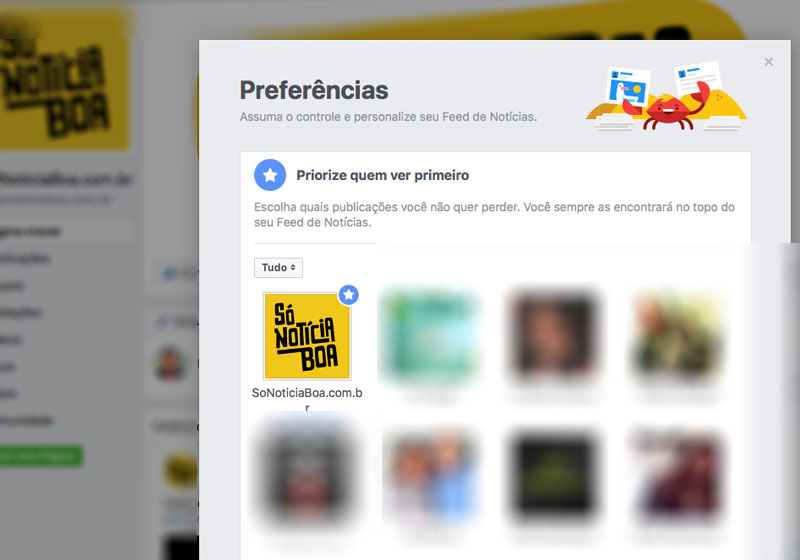Open the Tudo filter dropdown
The width and height of the screenshot is (800, 560).
pyautogui.click(x=278, y=268)
